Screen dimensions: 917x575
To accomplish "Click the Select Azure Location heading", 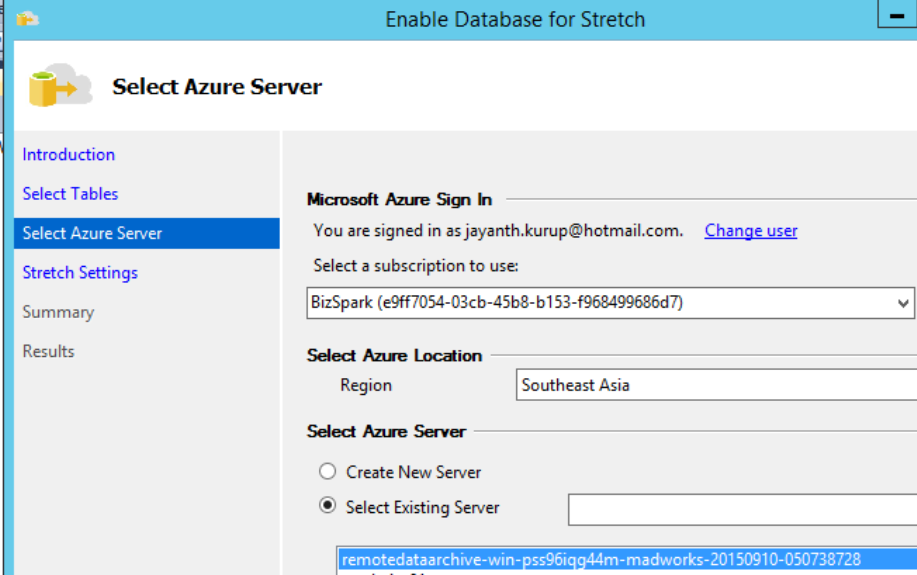I will point(395,355).
